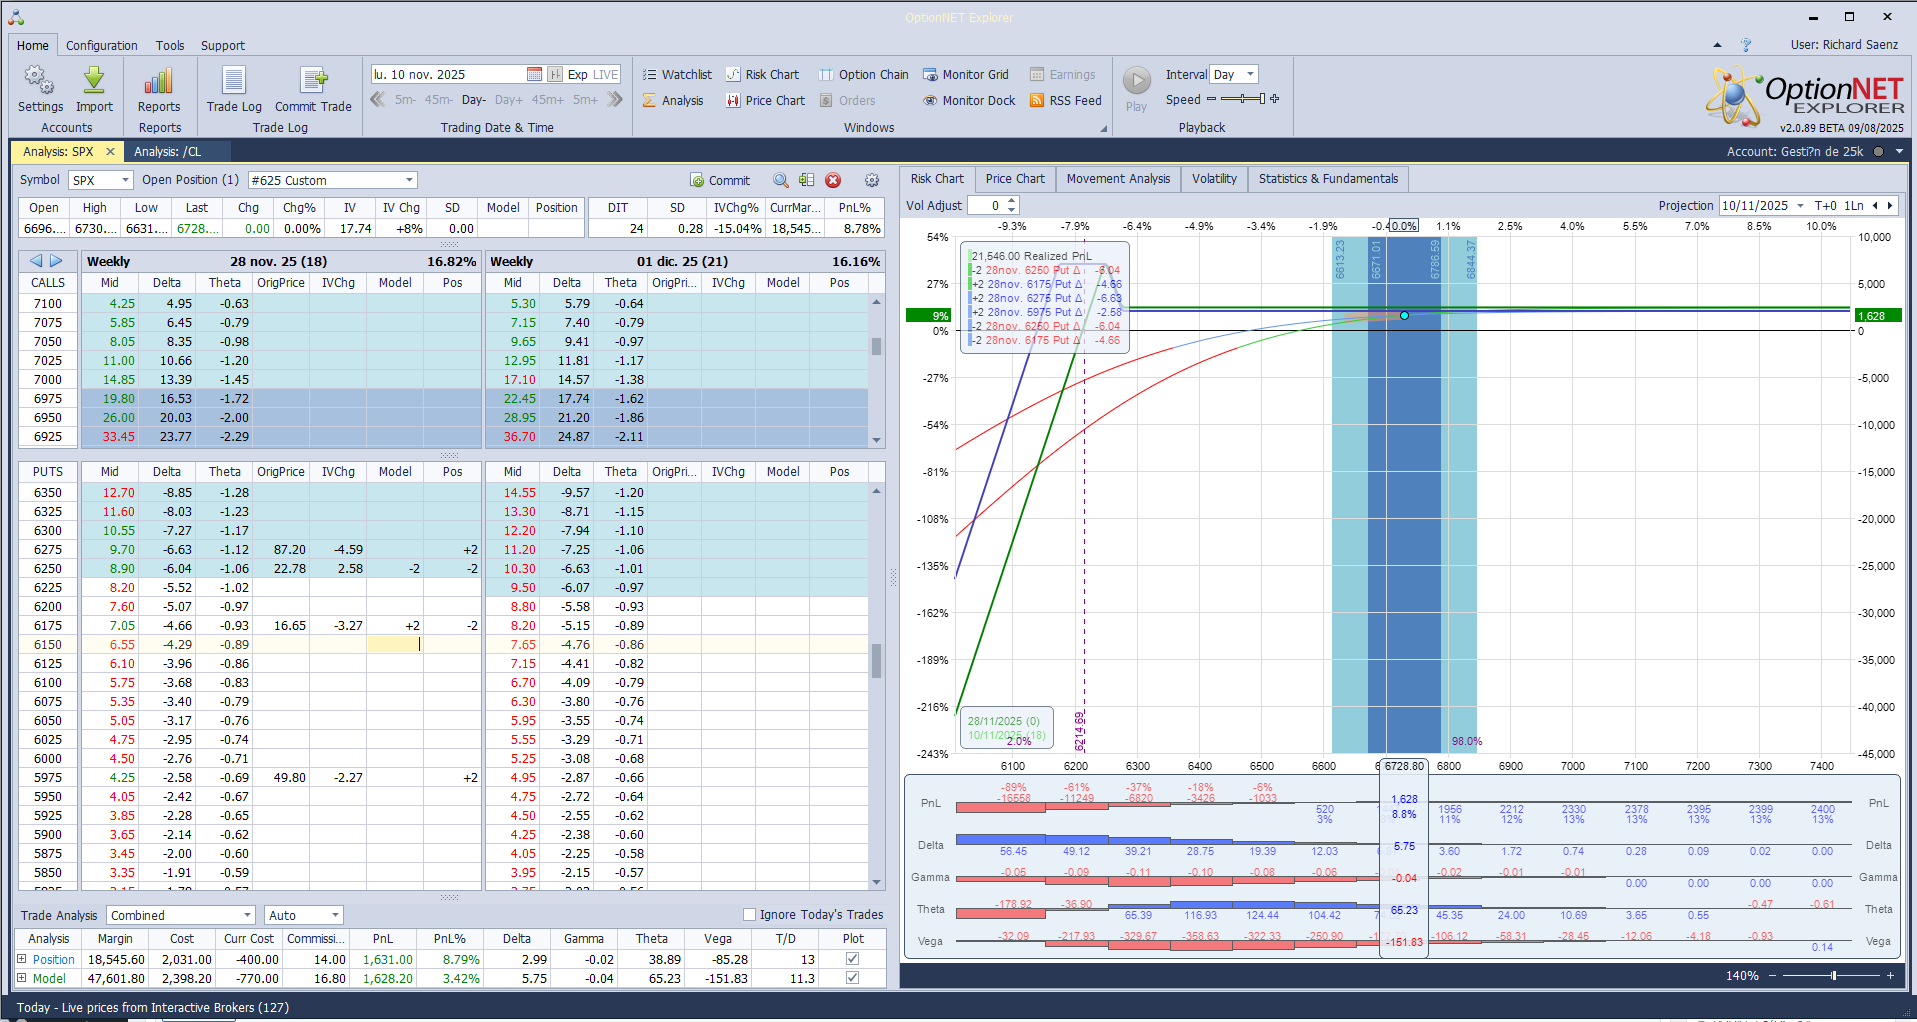Screen dimensions: 1917x1022
Task: Click the red delete position icon
Action: pos(833,180)
